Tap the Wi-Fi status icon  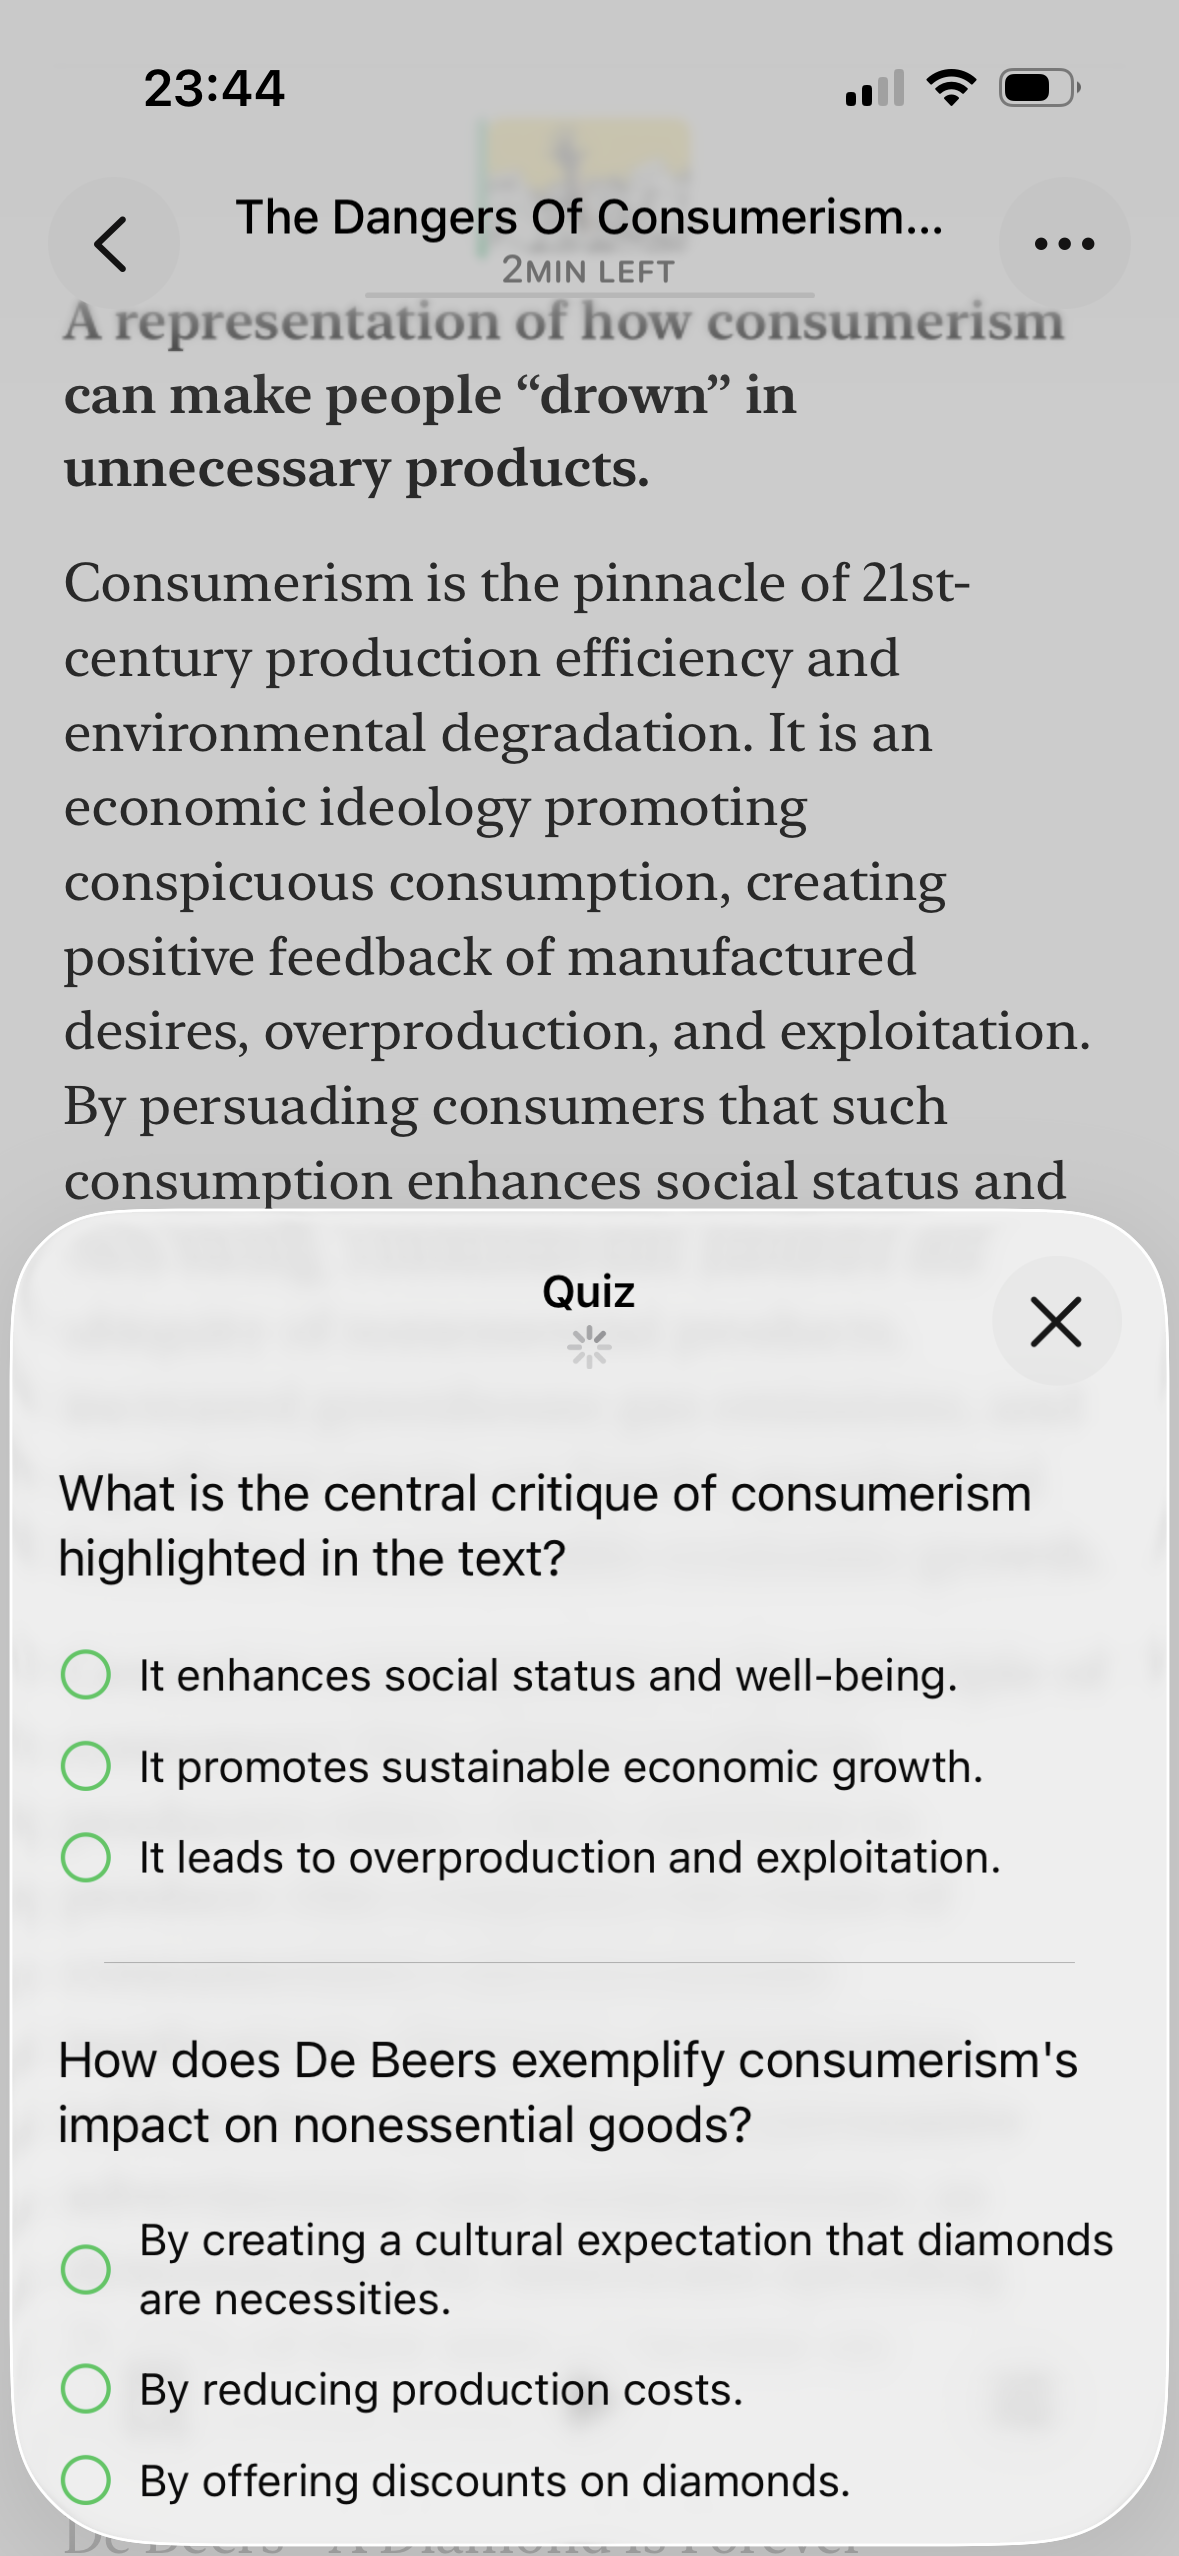click(953, 89)
